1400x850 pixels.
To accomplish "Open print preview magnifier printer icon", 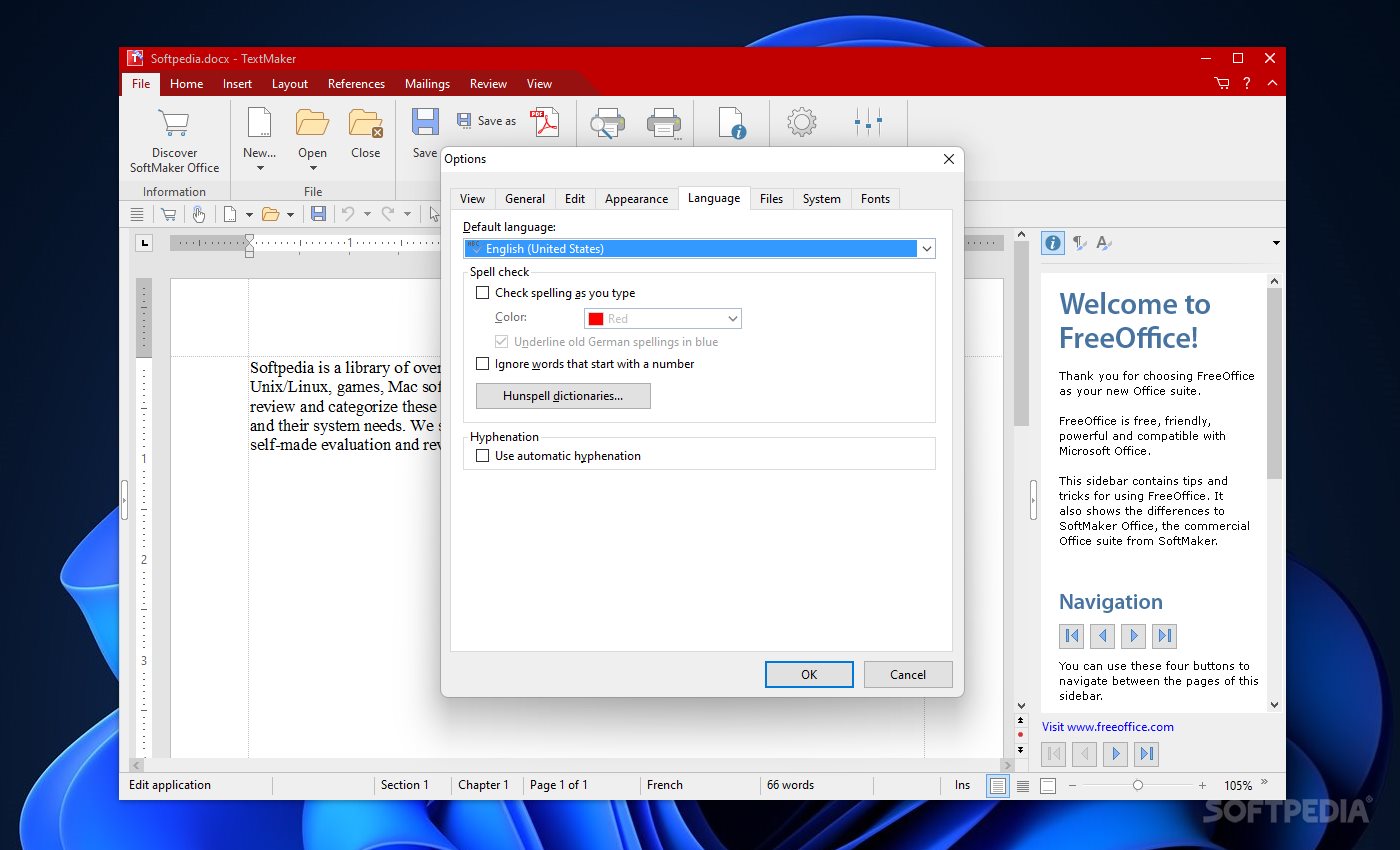I will click(x=607, y=124).
